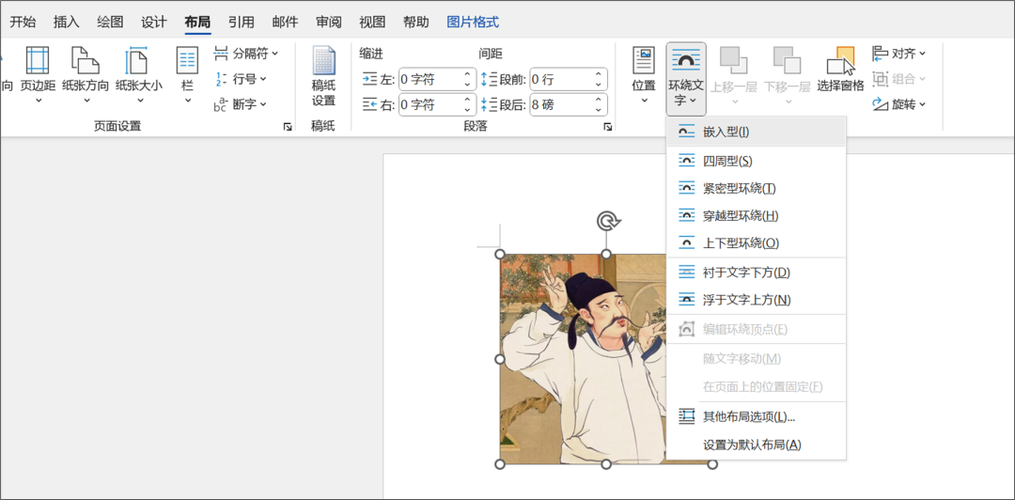Decrease the 段后 spacing with its down arrow
Image resolution: width=1015 pixels, height=500 pixels.
(x=599, y=109)
